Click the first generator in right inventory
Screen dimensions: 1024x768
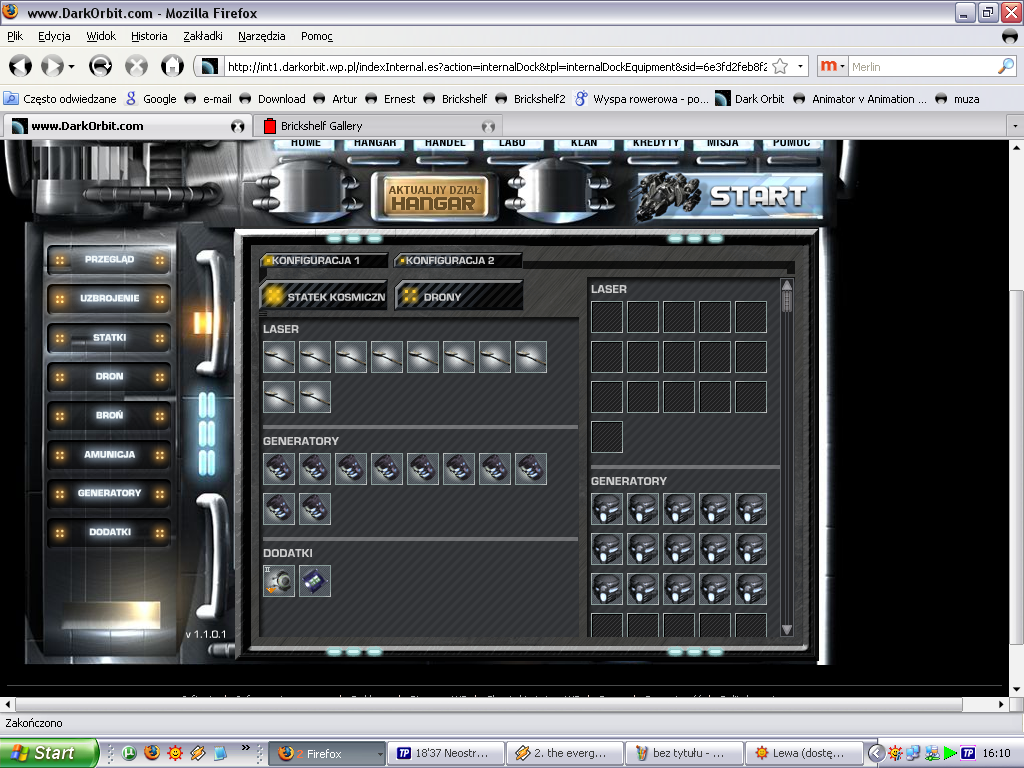(607, 509)
